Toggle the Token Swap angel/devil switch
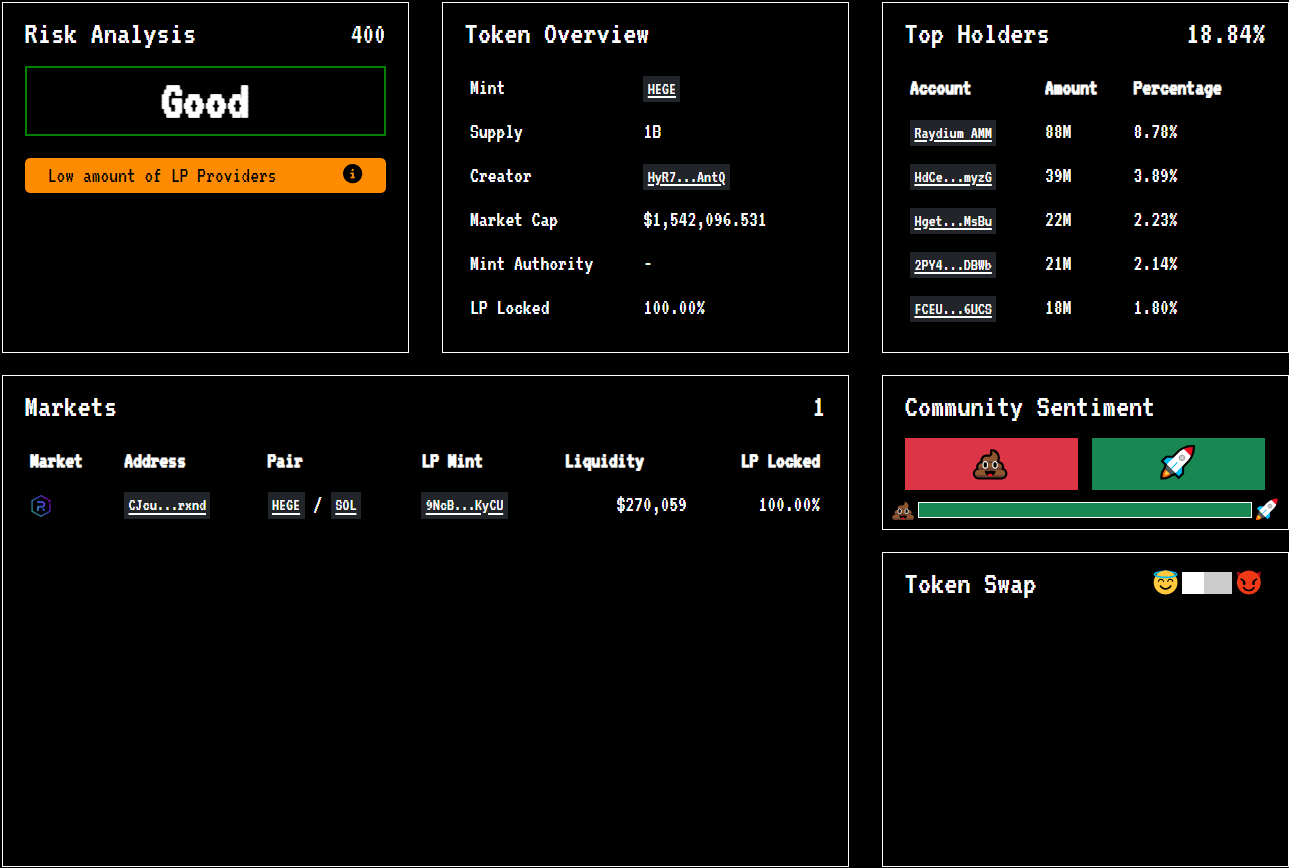The image size is (1289, 868). pos(1207,583)
